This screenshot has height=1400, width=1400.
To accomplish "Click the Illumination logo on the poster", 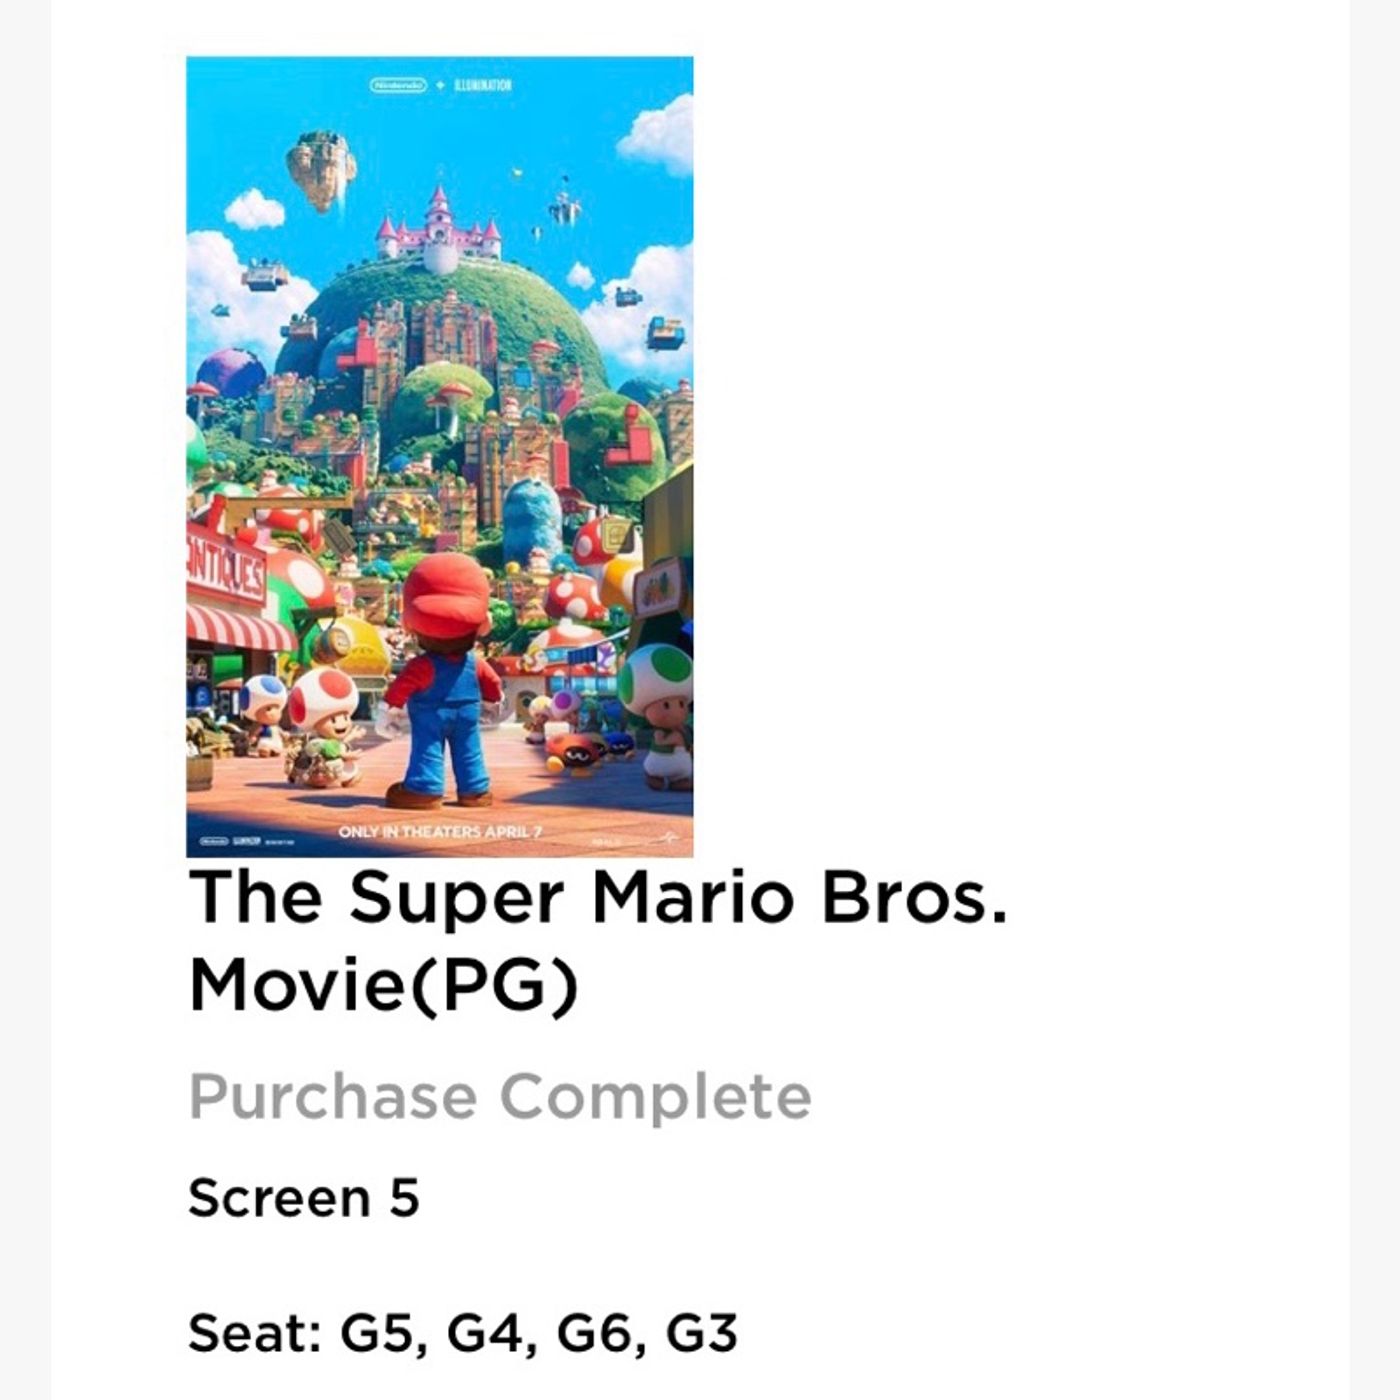I will pyautogui.click(x=482, y=85).
